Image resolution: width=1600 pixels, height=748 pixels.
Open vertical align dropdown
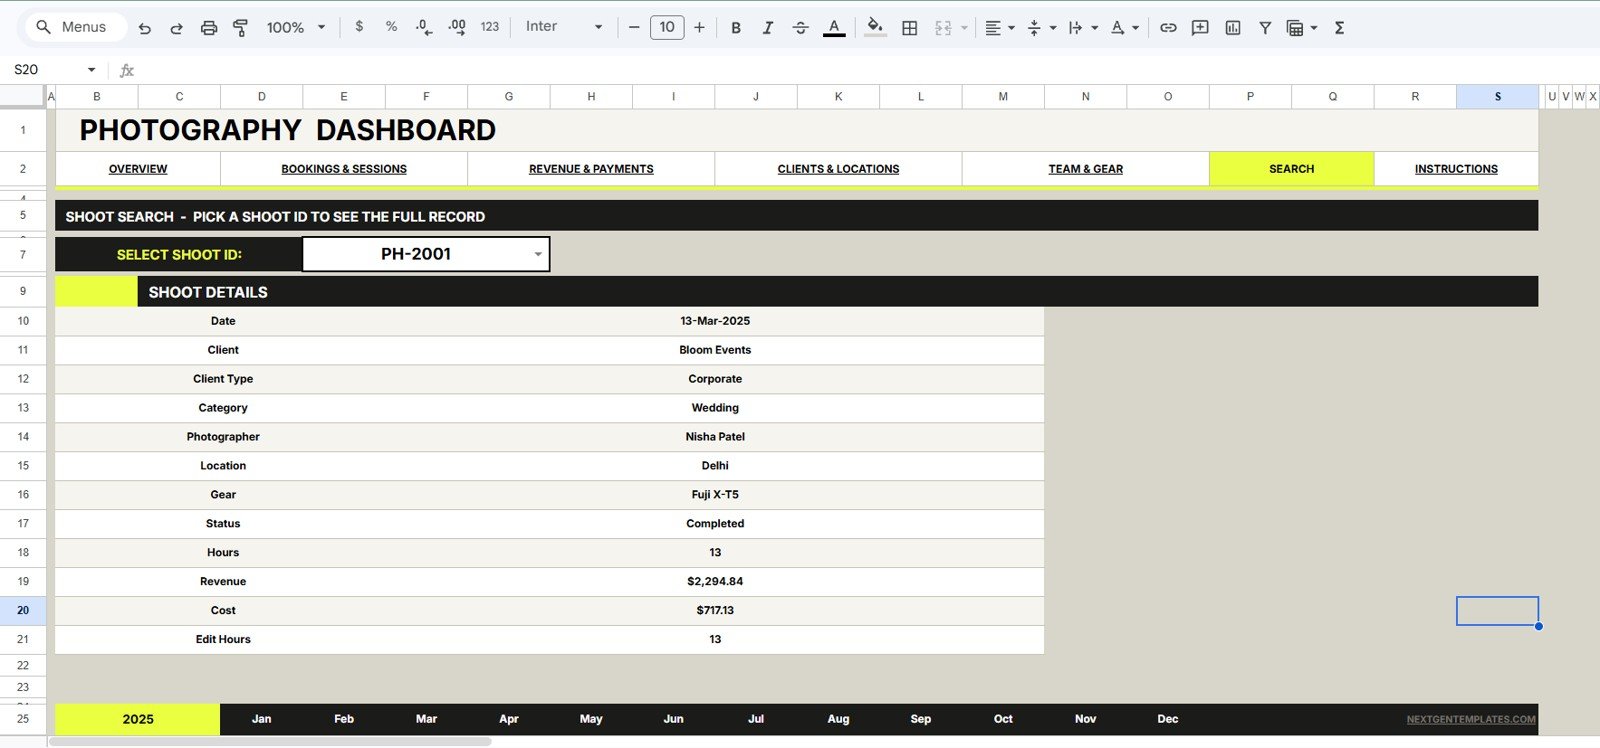pos(1041,28)
